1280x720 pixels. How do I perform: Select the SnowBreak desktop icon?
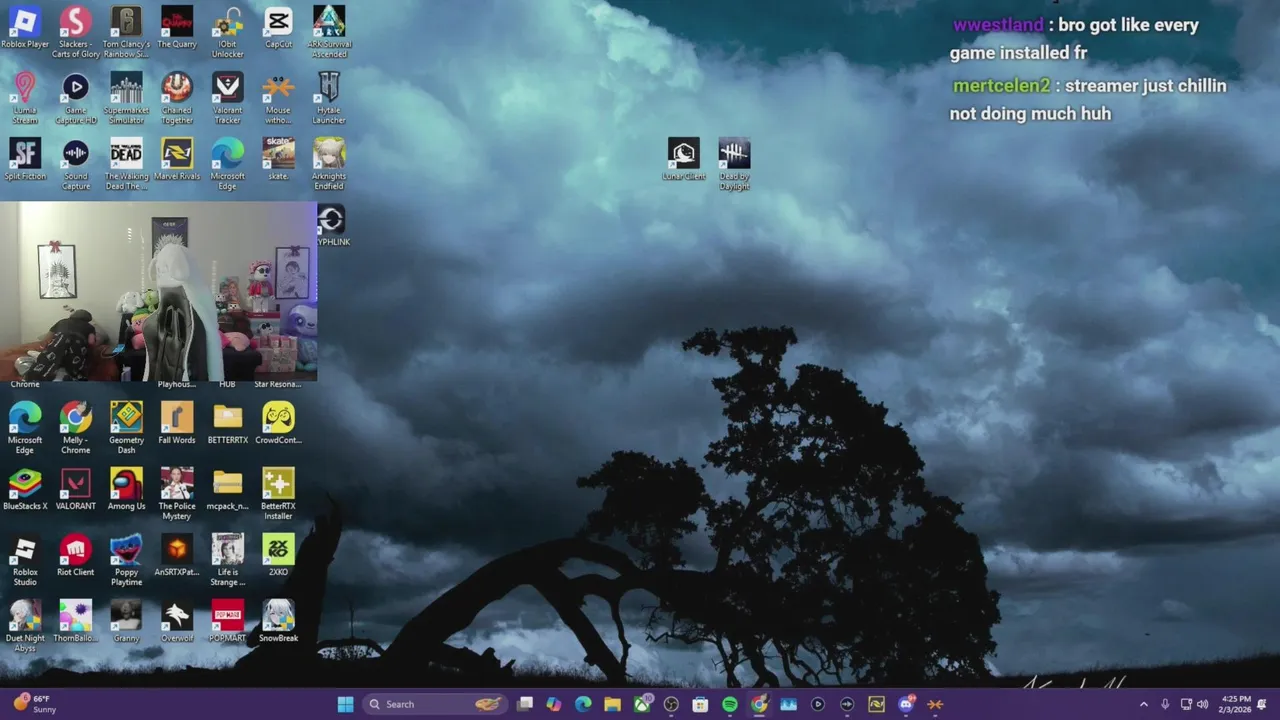point(278,622)
